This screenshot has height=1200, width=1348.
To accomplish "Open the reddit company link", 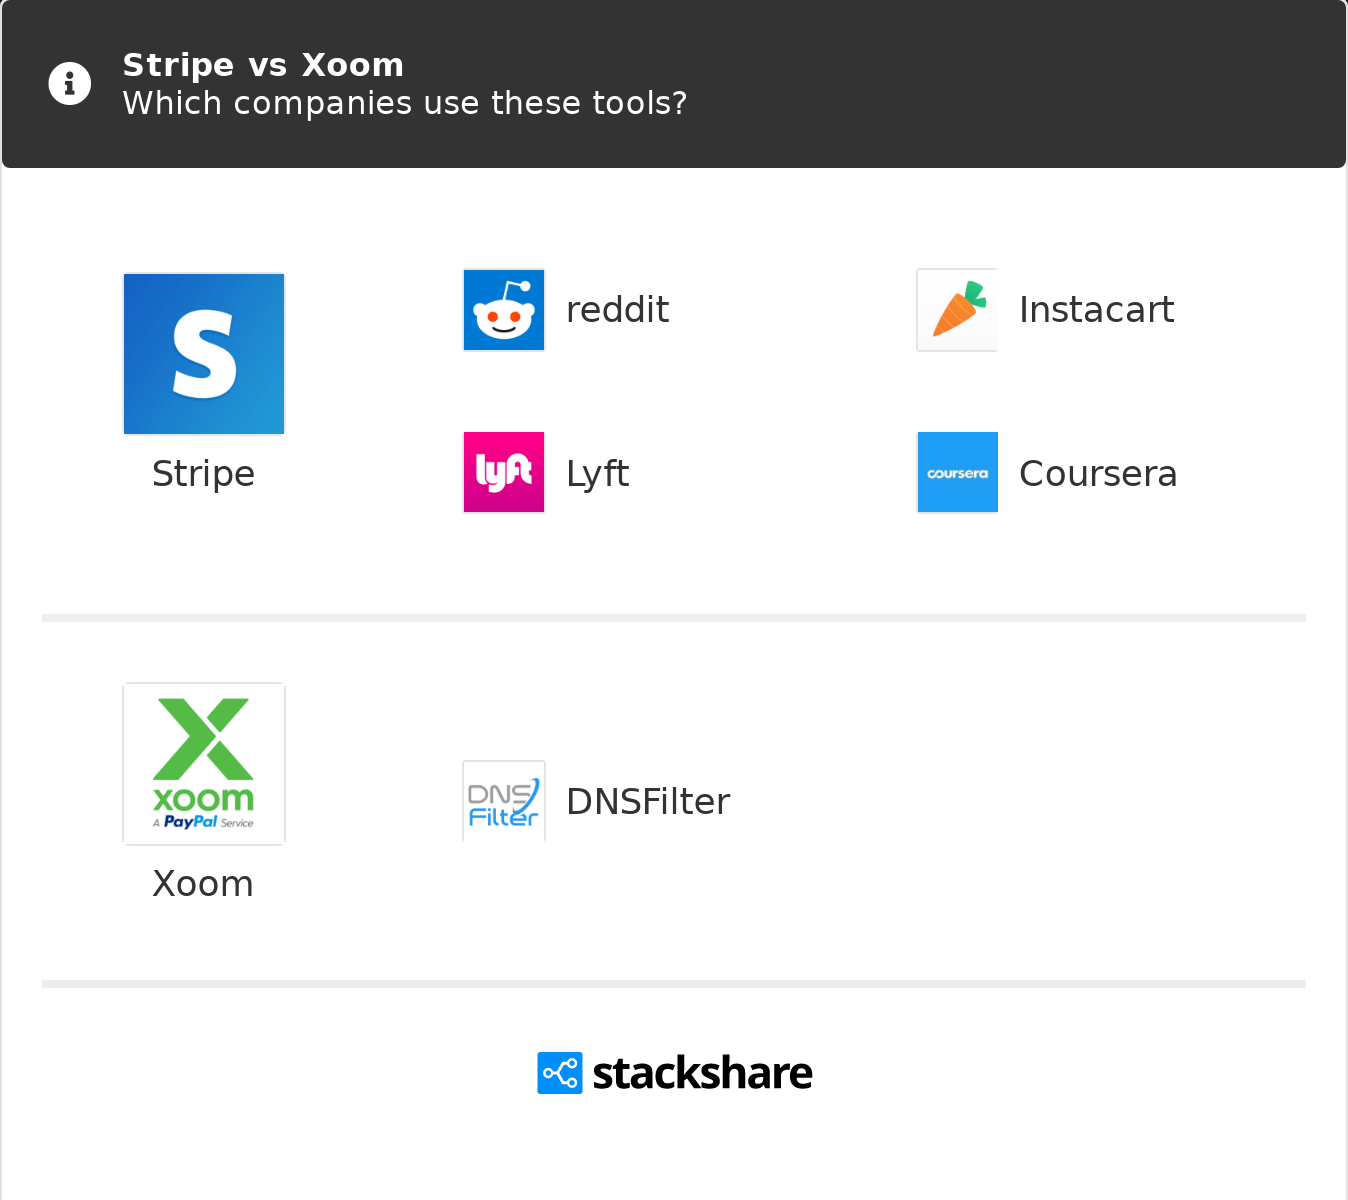I will tap(617, 310).
